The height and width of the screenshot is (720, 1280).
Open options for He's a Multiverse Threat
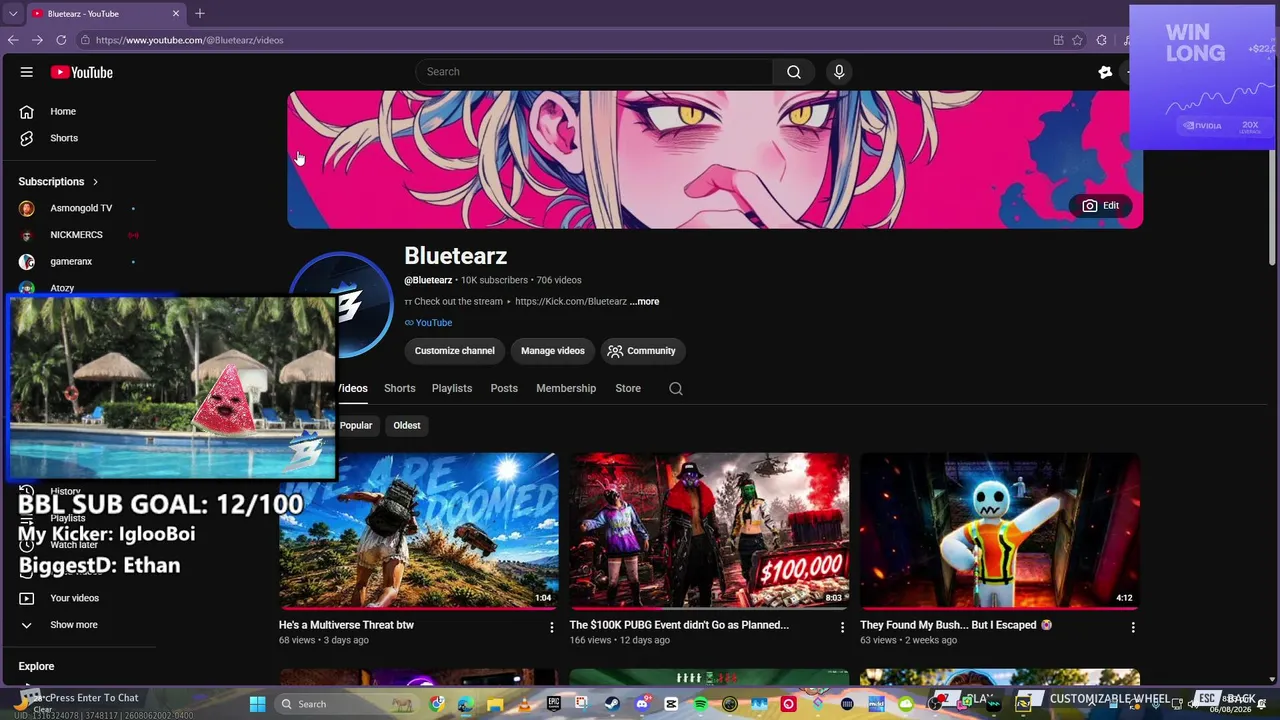pyautogui.click(x=551, y=627)
